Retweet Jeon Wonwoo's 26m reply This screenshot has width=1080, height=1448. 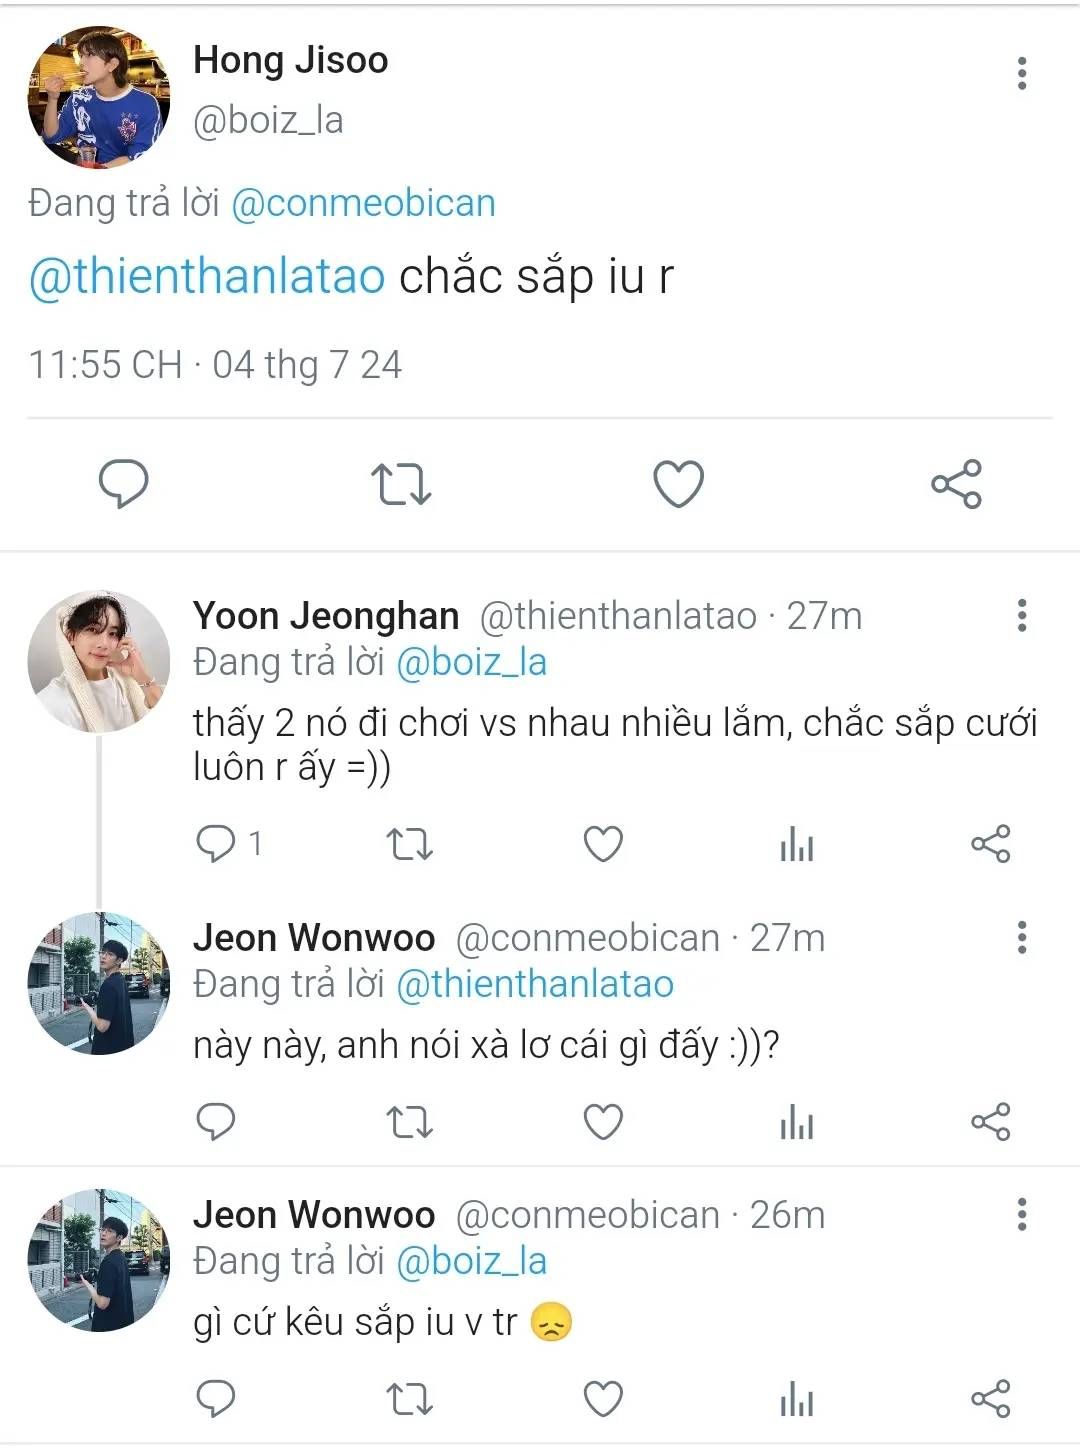[x=409, y=1399]
